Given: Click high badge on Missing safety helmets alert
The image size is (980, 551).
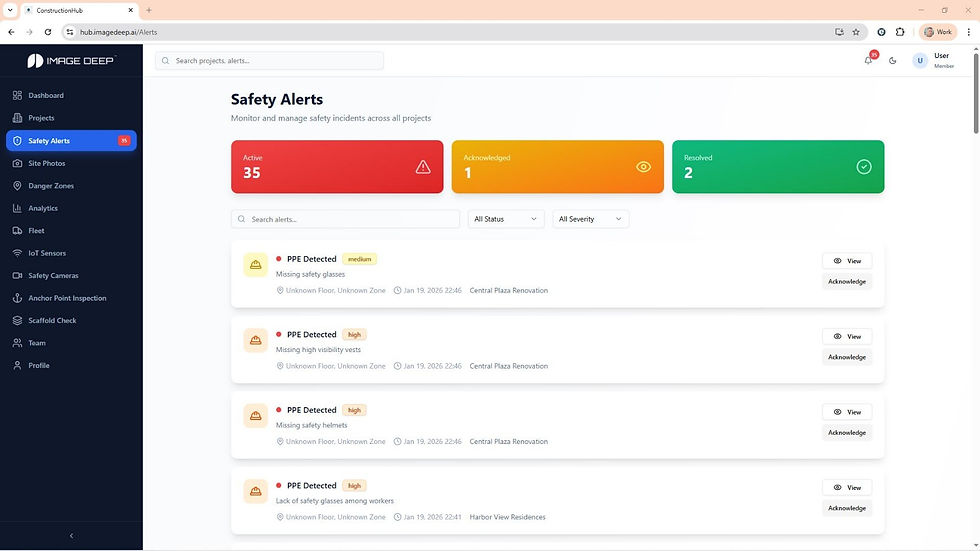Looking at the screenshot, I should 354,410.
